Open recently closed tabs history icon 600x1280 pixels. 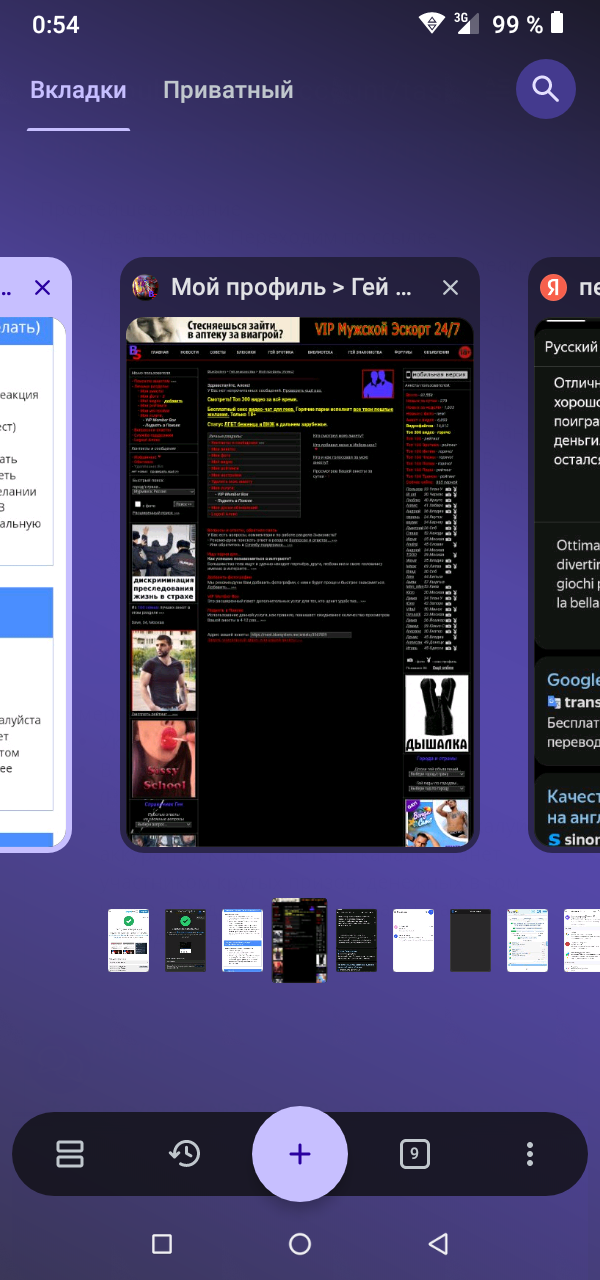[184, 1154]
